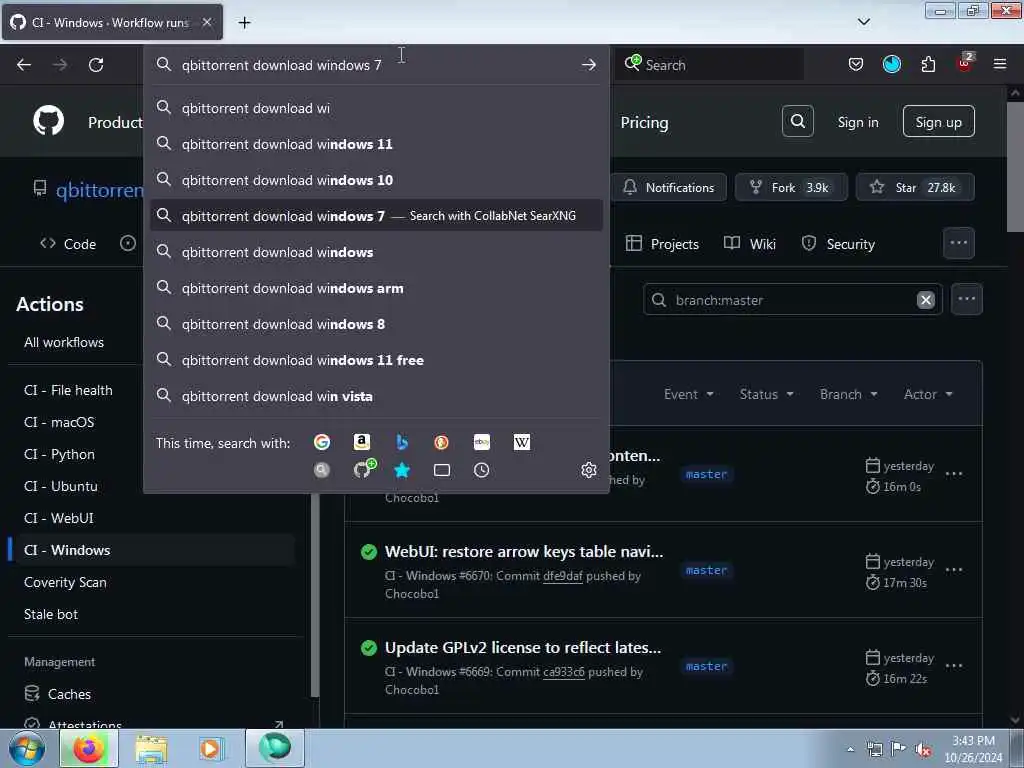Go back to the previous page
1024x768 pixels.
click(24, 65)
